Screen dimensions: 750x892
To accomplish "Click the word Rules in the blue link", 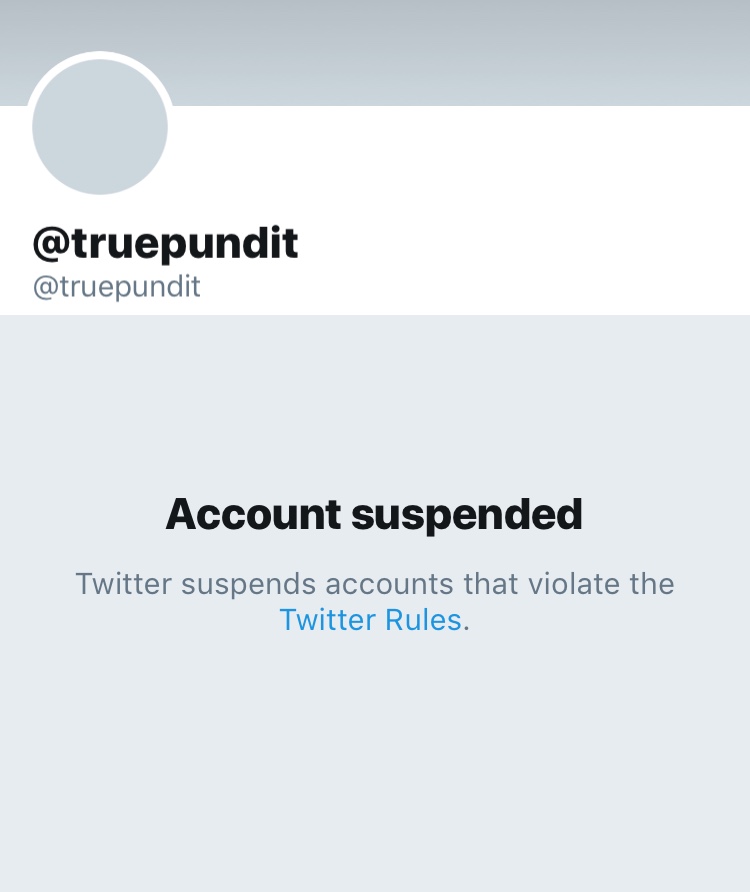I will click(423, 620).
